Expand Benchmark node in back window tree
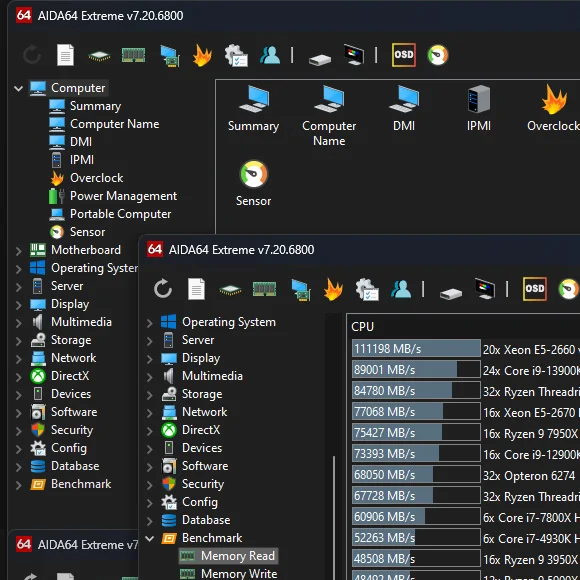Image resolution: width=580 pixels, height=580 pixels. (18, 485)
